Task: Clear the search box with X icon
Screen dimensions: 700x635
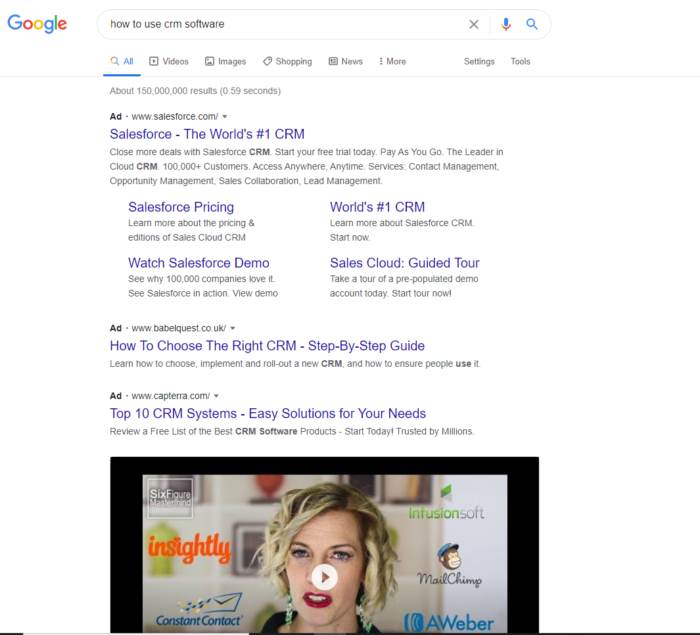Action: click(474, 24)
